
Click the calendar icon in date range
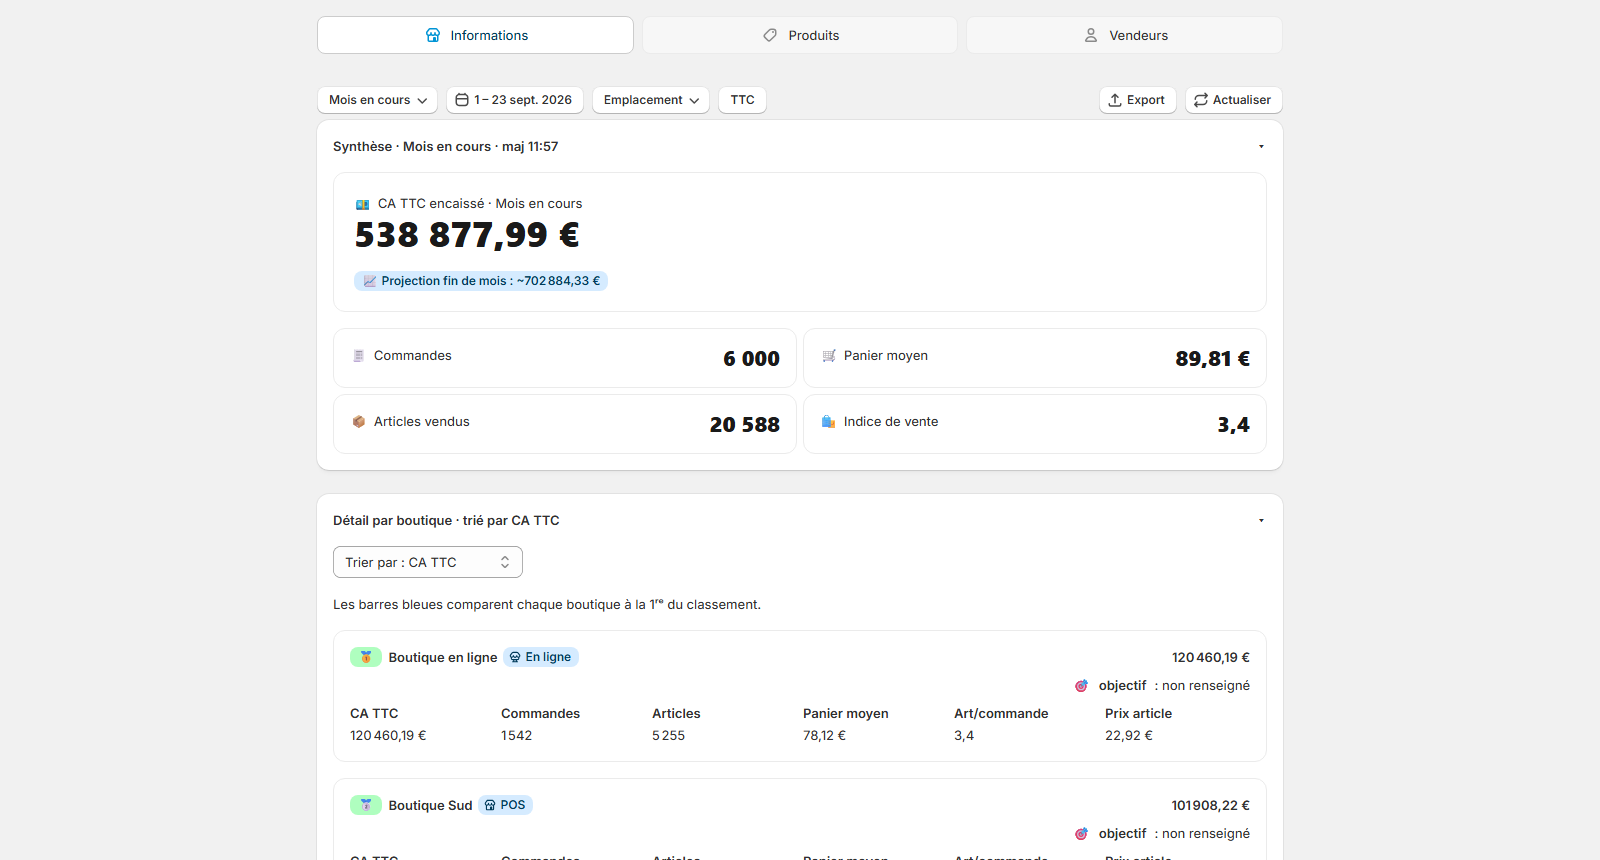[462, 100]
